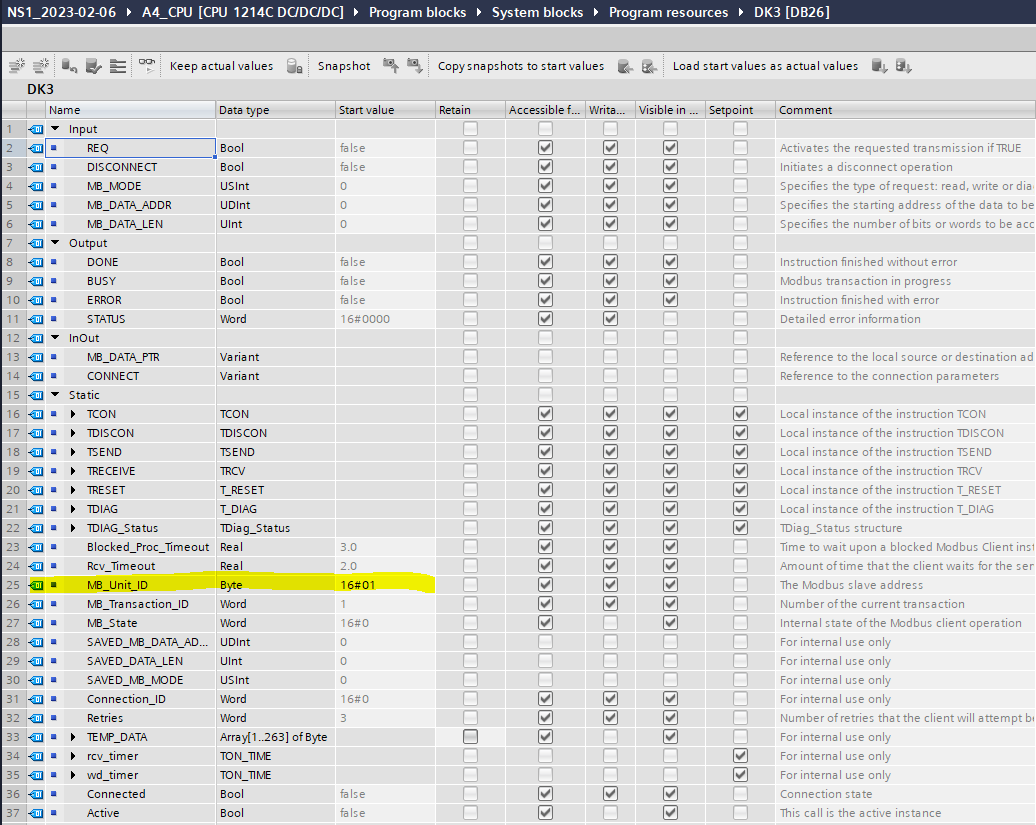The height and width of the screenshot is (825, 1036).
Task: Expand the TCON static instance
Action: point(73,414)
